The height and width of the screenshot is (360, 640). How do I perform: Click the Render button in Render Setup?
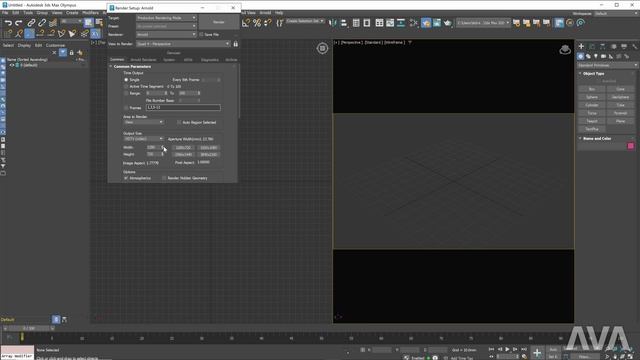(219, 22)
